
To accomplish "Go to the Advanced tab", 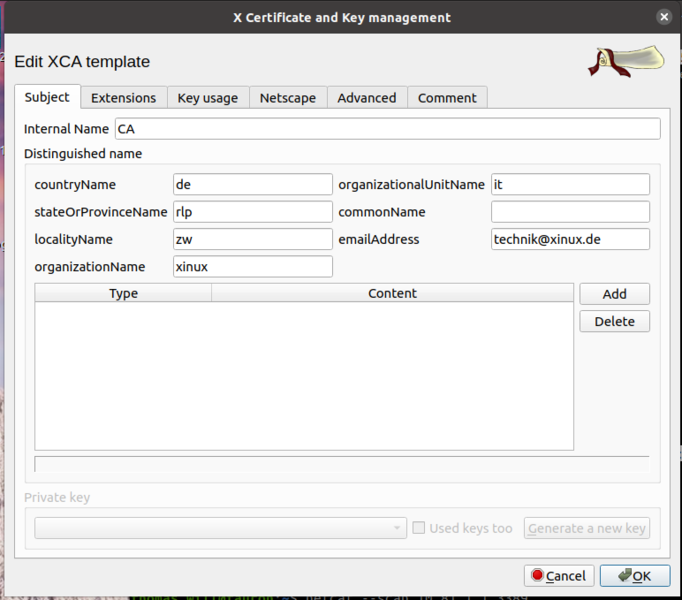I will (x=366, y=97).
